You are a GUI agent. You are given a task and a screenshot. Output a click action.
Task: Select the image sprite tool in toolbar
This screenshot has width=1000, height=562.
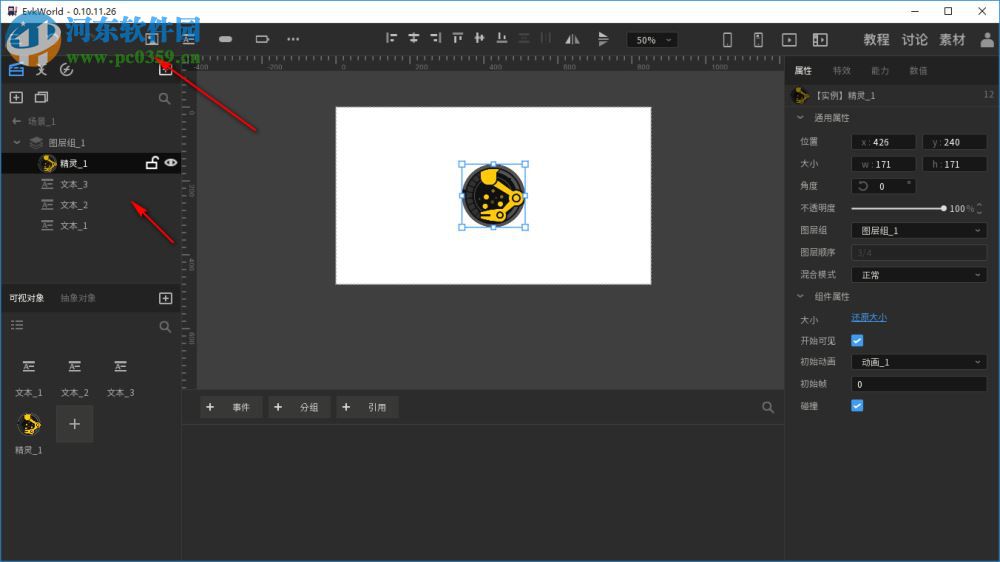pyautogui.click(x=152, y=39)
